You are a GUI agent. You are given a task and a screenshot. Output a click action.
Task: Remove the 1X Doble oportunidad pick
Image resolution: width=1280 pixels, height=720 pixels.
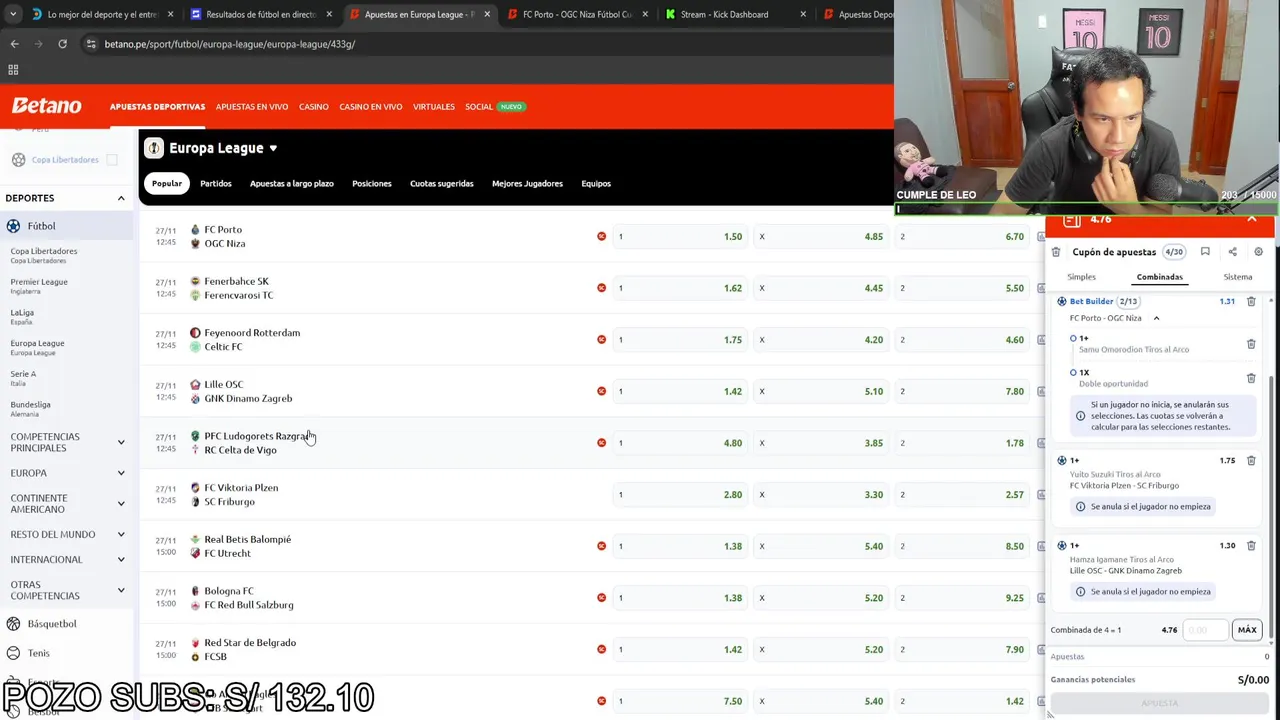(1251, 378)
